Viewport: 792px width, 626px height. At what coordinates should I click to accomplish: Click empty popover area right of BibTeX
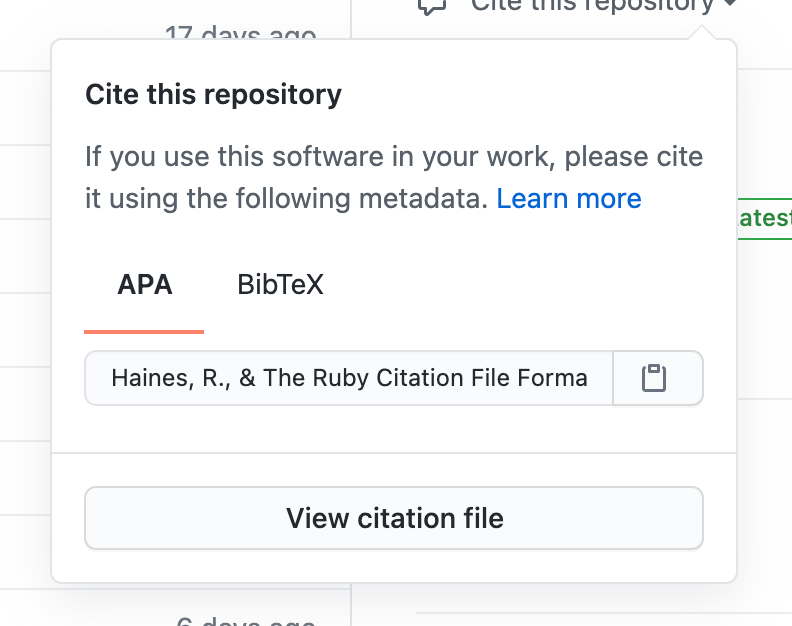pyautogui.click(x=520, y=285)
